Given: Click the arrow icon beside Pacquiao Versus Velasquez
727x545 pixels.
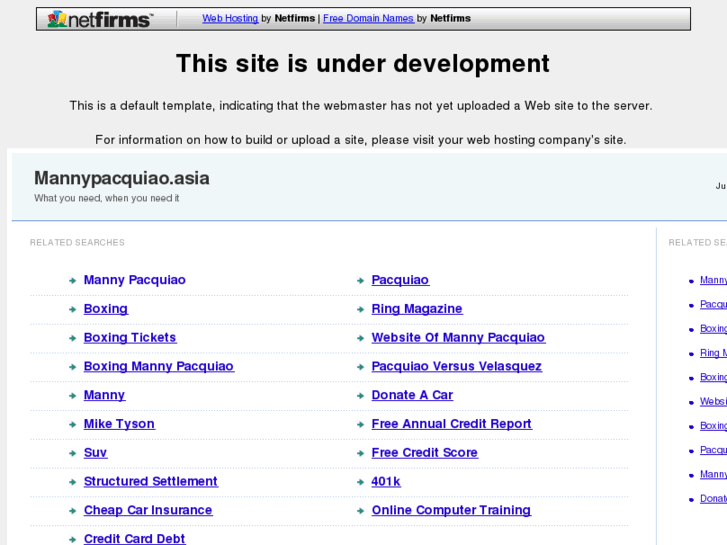Looking at the screenshot, I should 360,367.
